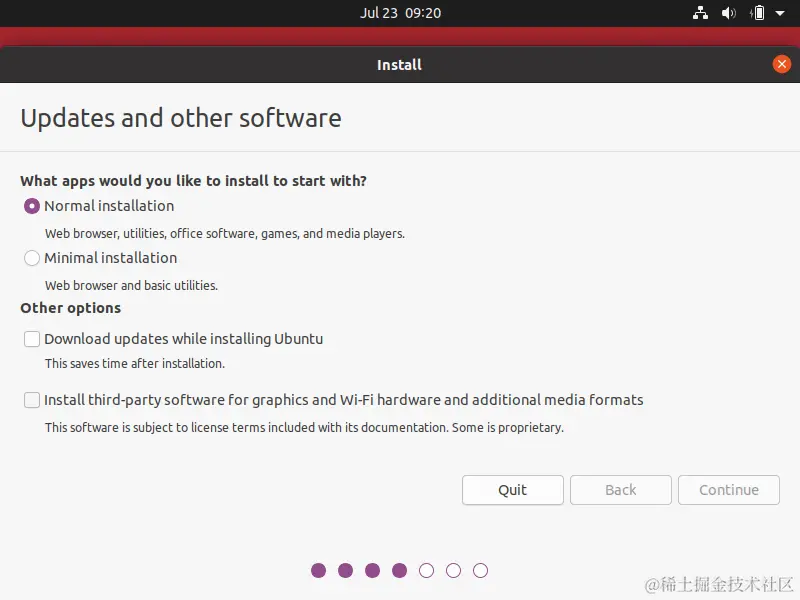Open the Jul 23 09:20 clock menu
The width and height of the screenshot is (800, 600).
click(400, 13)
